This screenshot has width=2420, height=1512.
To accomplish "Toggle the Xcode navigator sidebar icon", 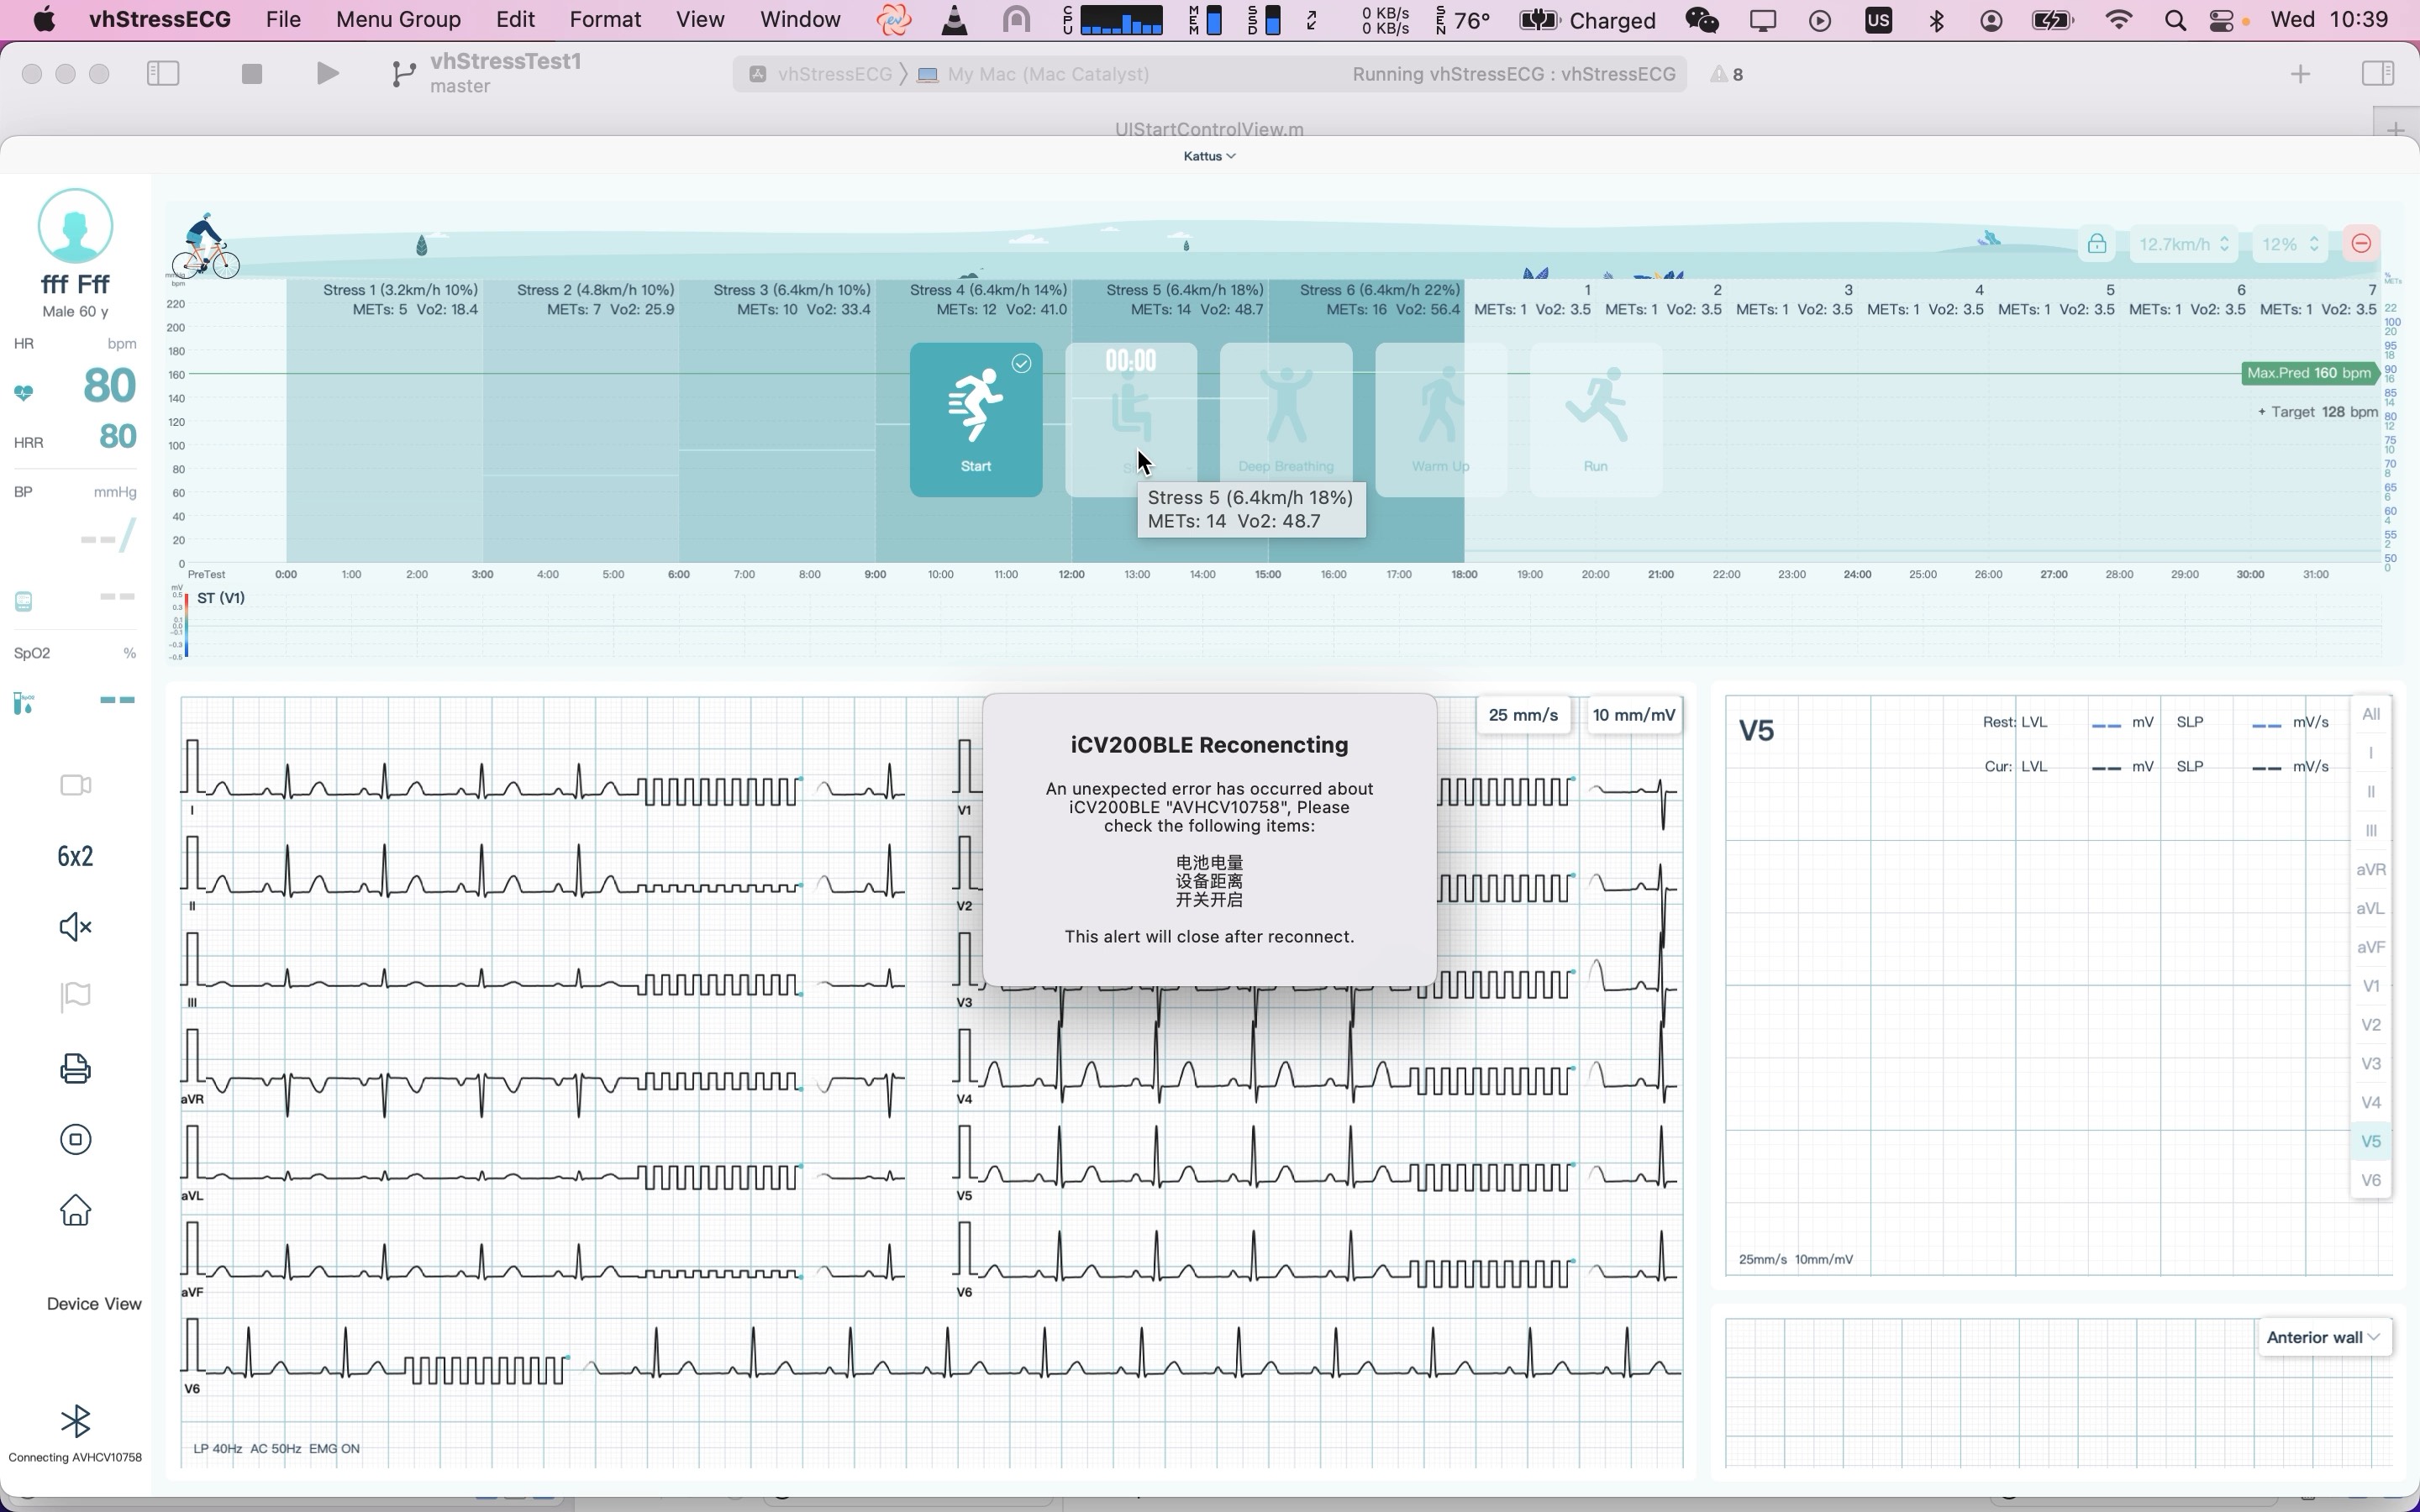I will [163, 74].
